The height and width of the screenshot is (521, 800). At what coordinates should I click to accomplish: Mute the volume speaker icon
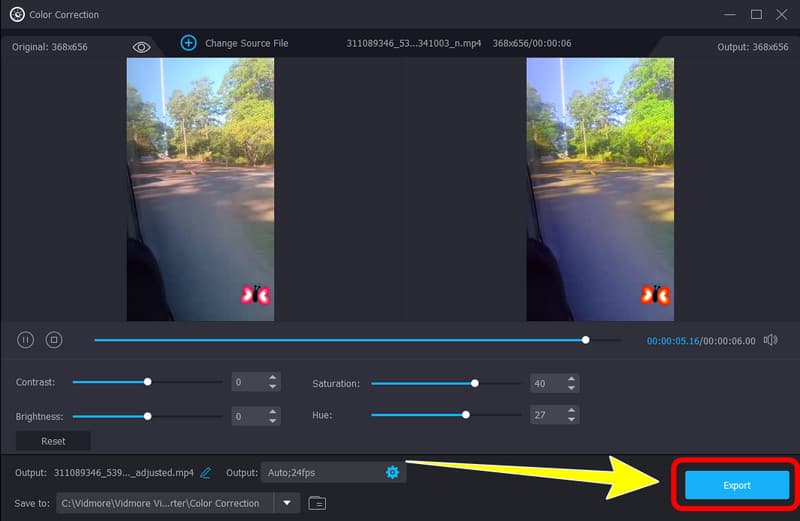point(770,340)
